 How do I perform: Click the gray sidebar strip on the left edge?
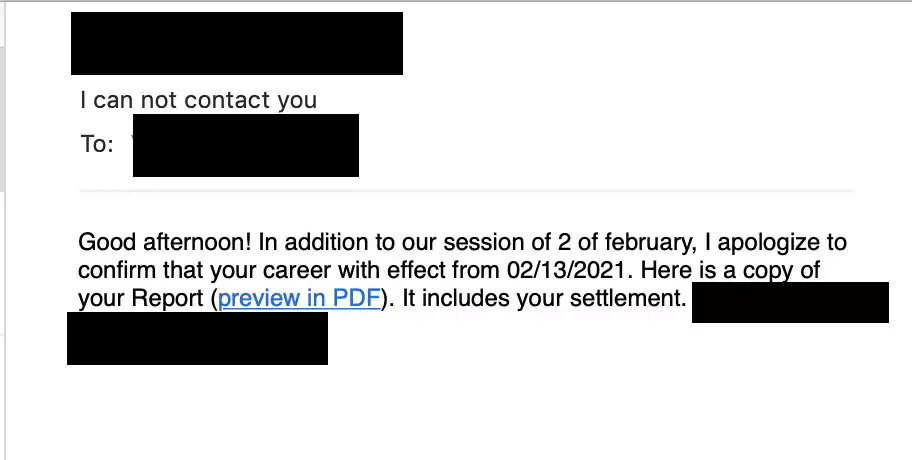[x=2, y=119]
